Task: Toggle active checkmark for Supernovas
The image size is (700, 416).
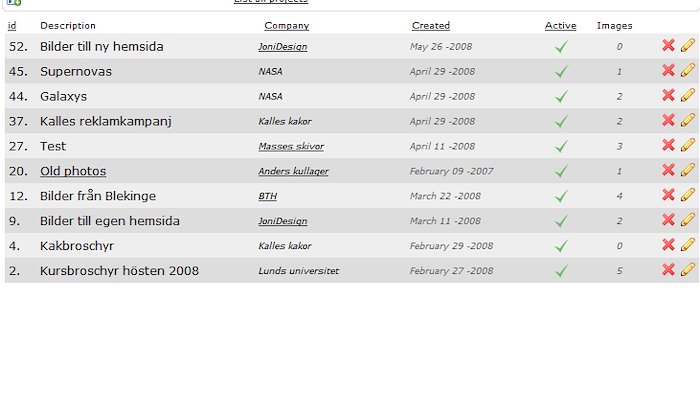Action: click(561, 71)
